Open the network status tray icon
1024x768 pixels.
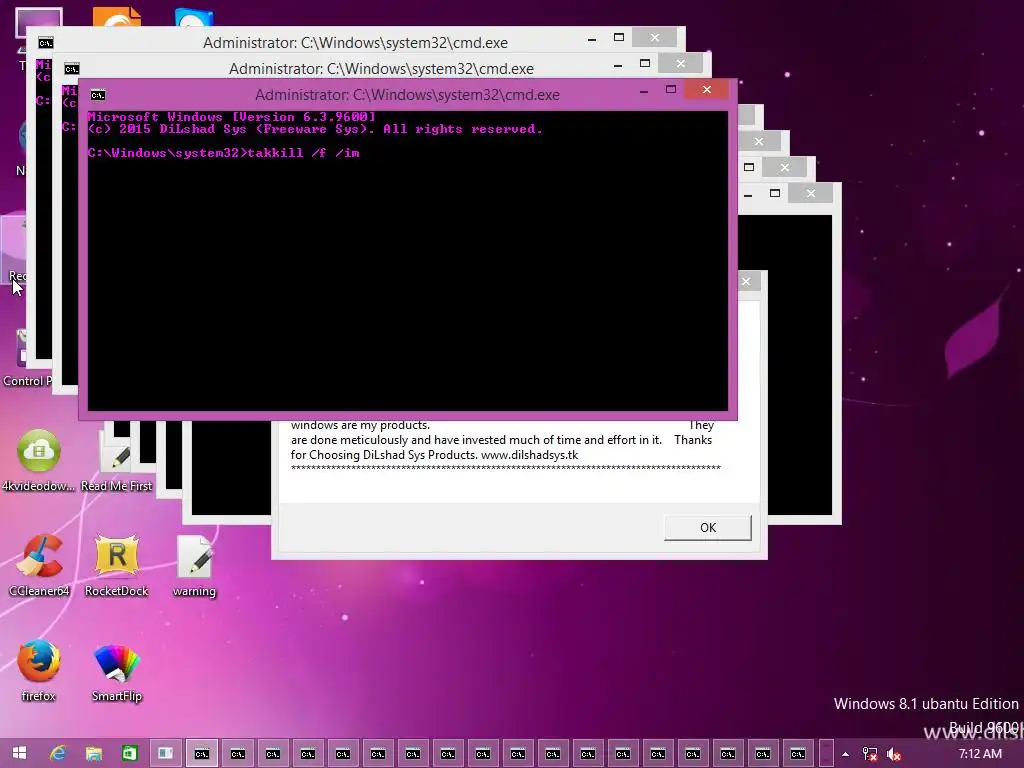tap(869, 754)
